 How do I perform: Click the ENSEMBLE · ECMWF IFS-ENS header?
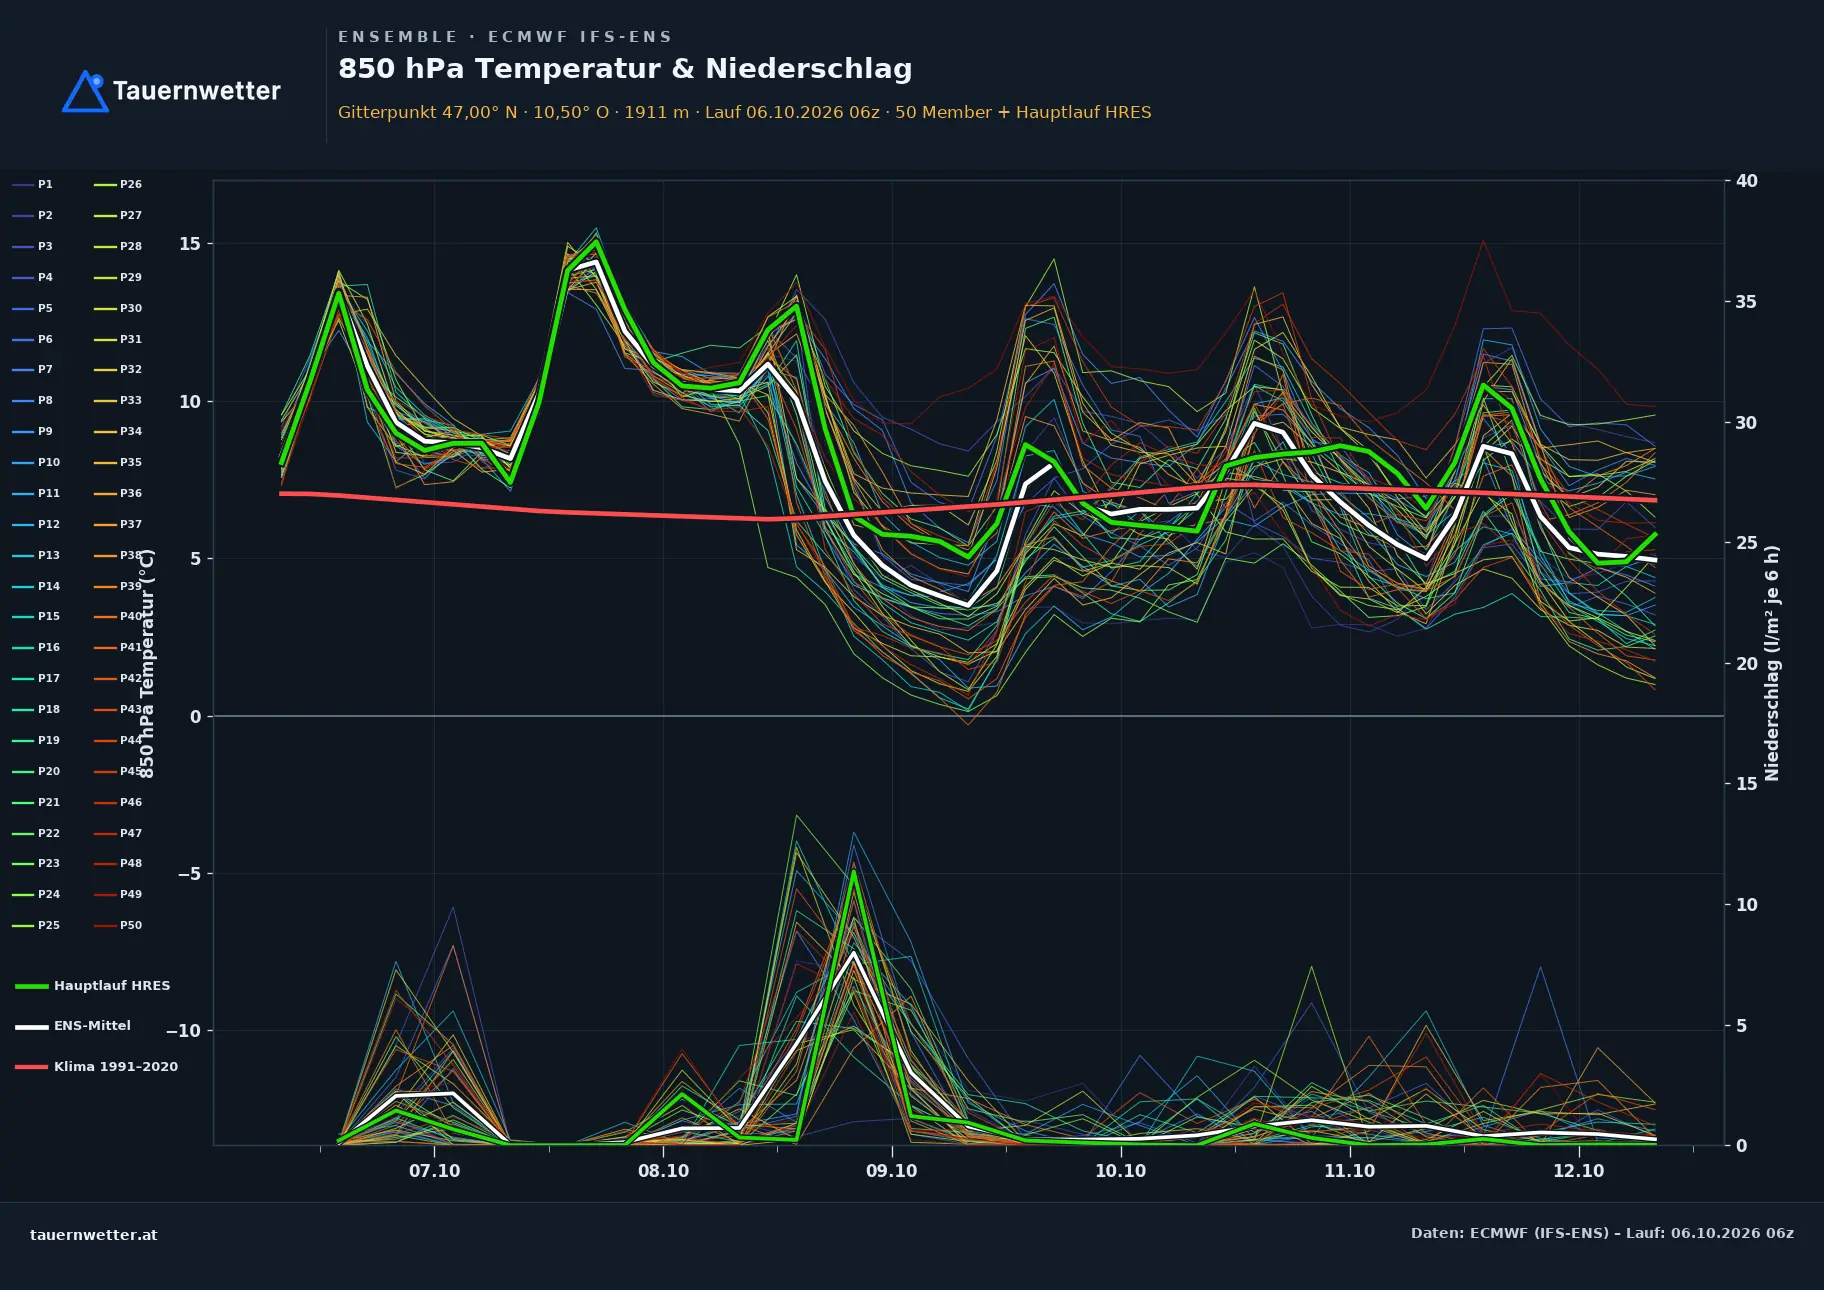[x=505, y=37]
